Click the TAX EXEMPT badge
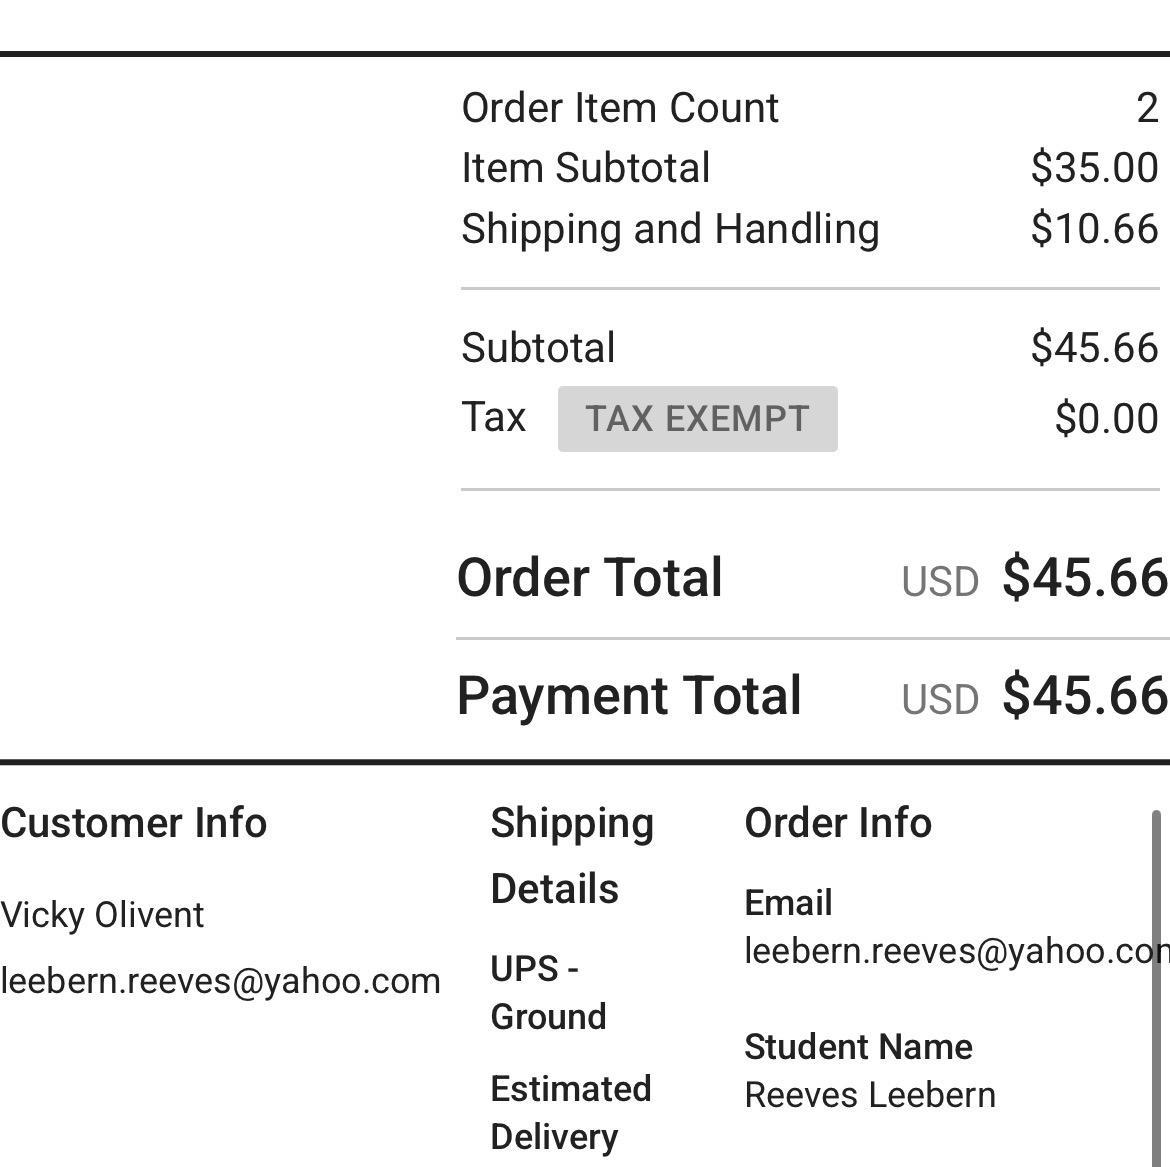 [x=697, y=419]
